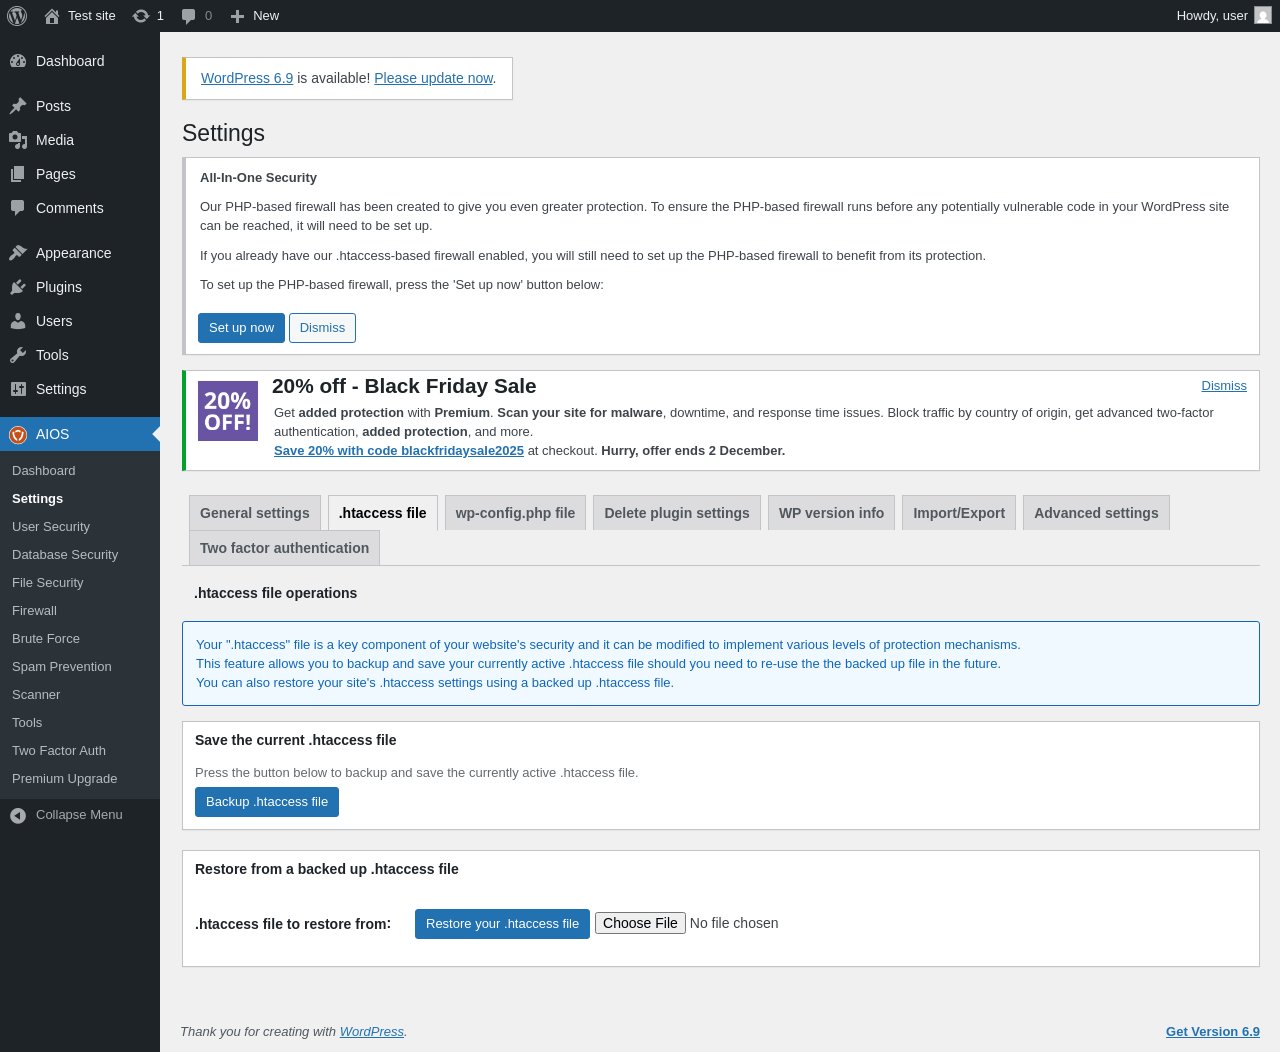
Task: Click the Dashboard gauge icon
Action: click(x=18, y=61)
